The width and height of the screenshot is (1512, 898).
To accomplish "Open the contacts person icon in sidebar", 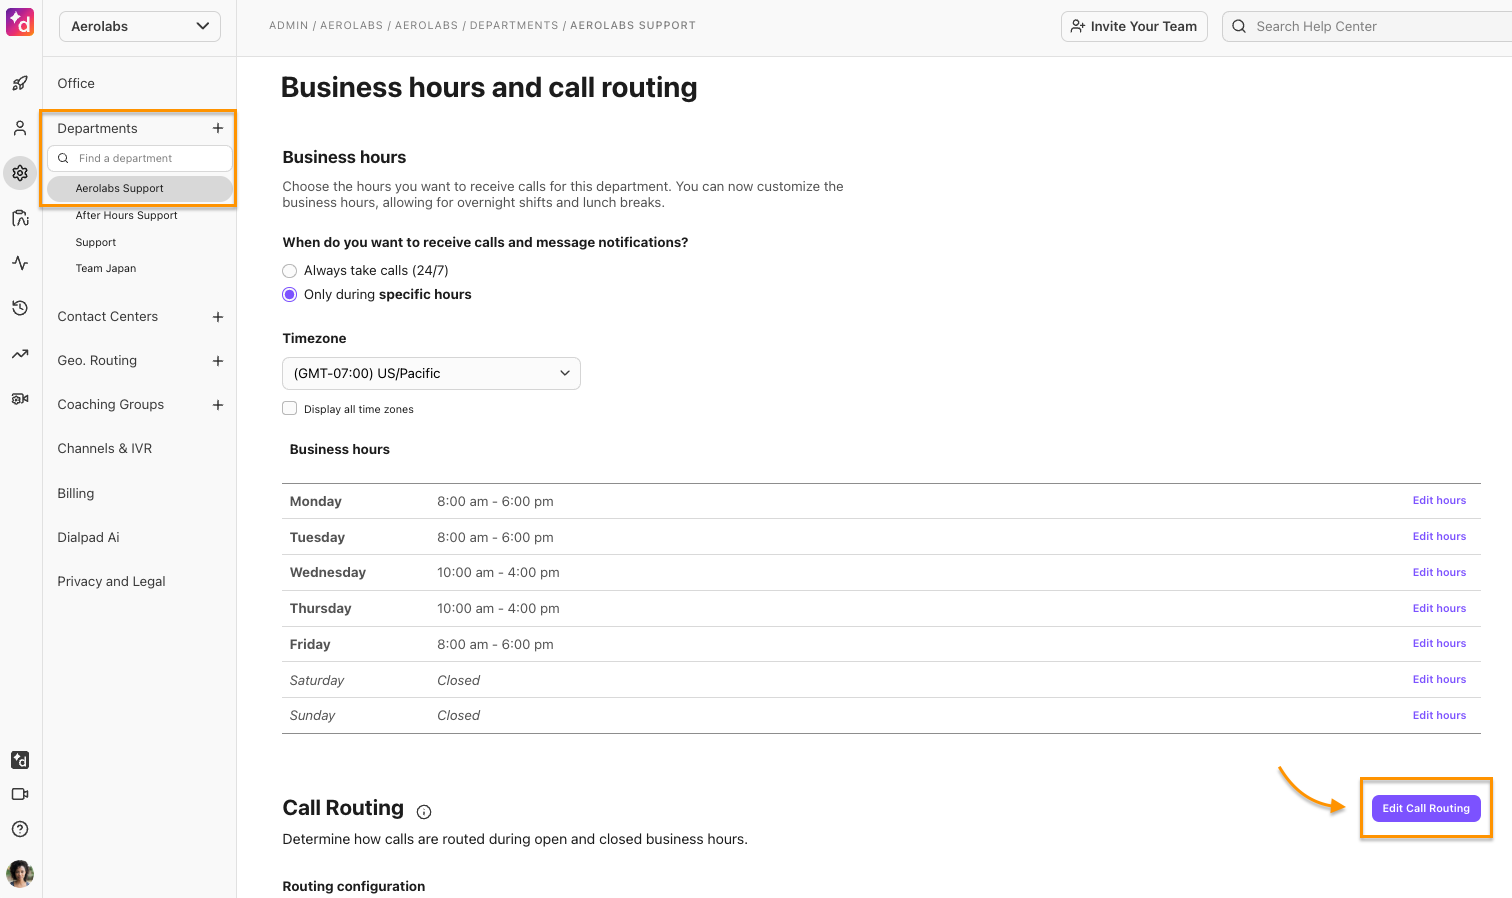I will (x=20, y=128).
